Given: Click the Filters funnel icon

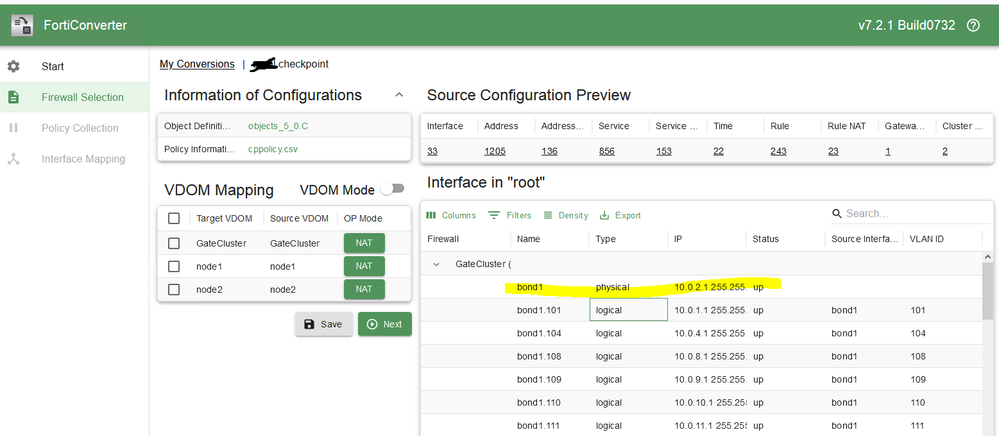Looking at the screenshot, I should coord(494,215).
